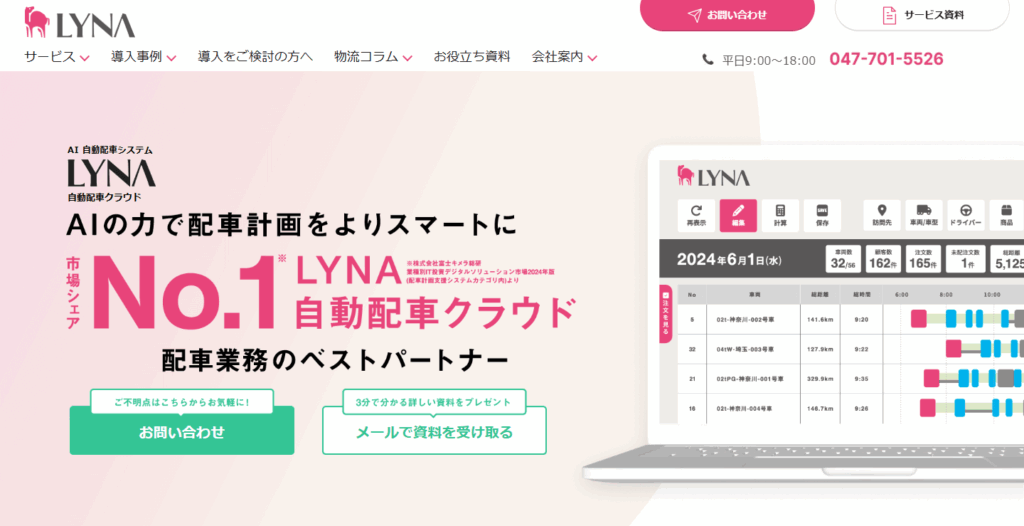Click the 車両/車型 truck icon
Screen dimensions: 1024x526
coord(923,210)
